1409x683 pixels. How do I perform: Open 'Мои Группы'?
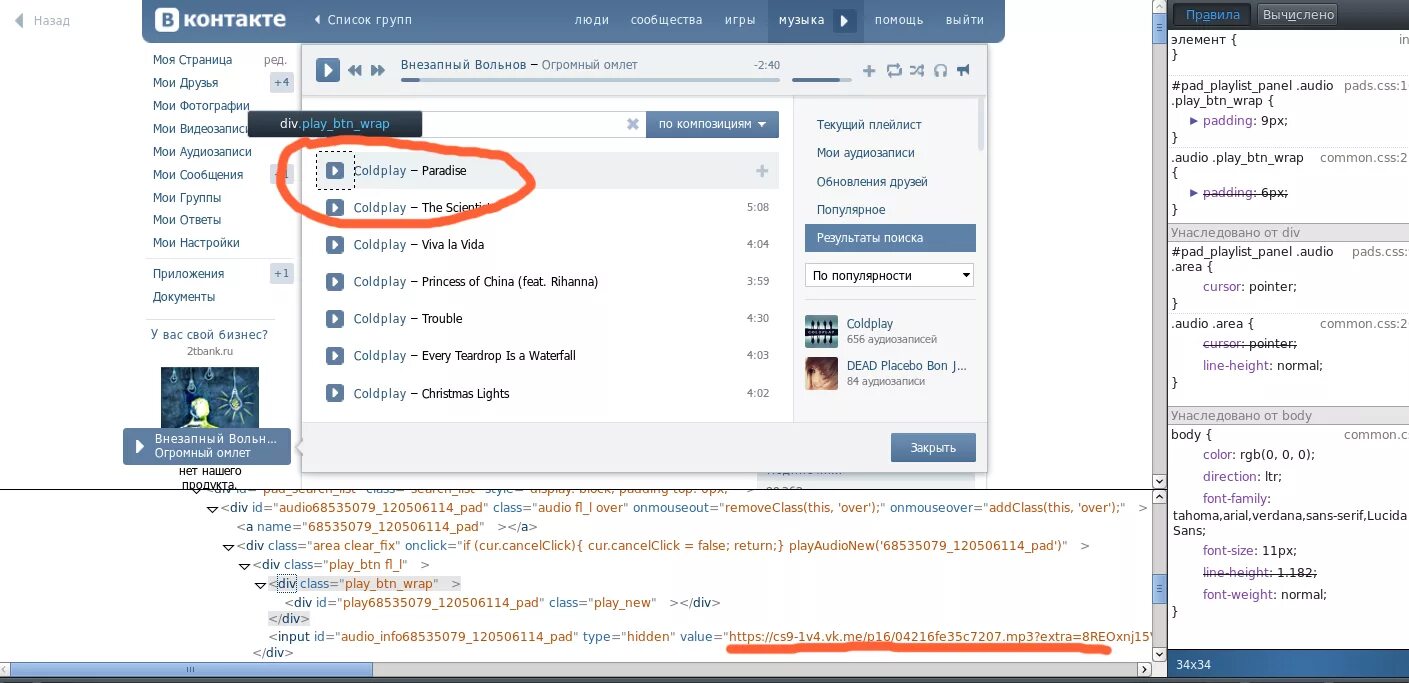[187, 198]
